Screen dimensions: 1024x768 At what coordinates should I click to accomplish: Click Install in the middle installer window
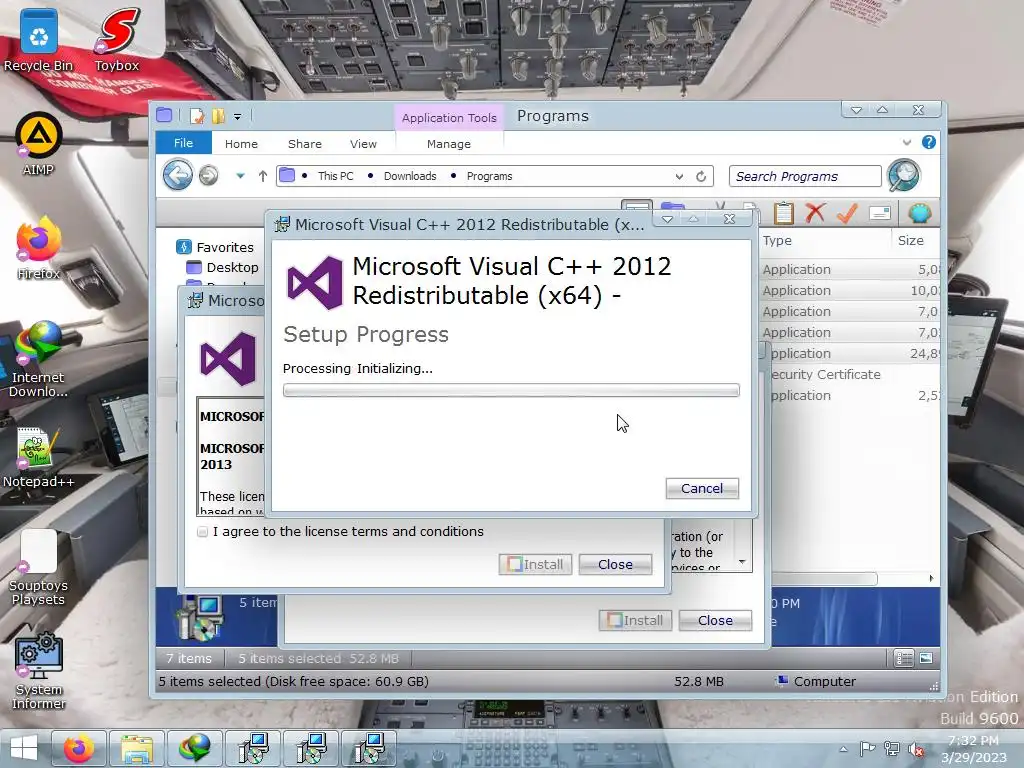click(x=535, y=564)
